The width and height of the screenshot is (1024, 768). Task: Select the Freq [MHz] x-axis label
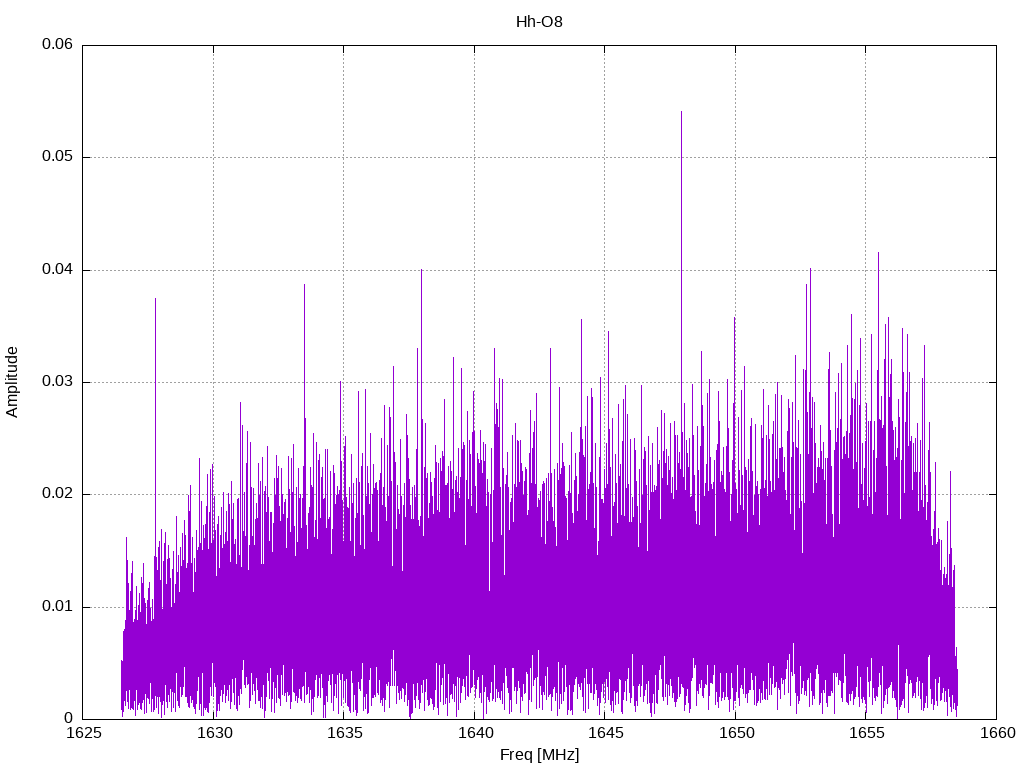(539, 754)
